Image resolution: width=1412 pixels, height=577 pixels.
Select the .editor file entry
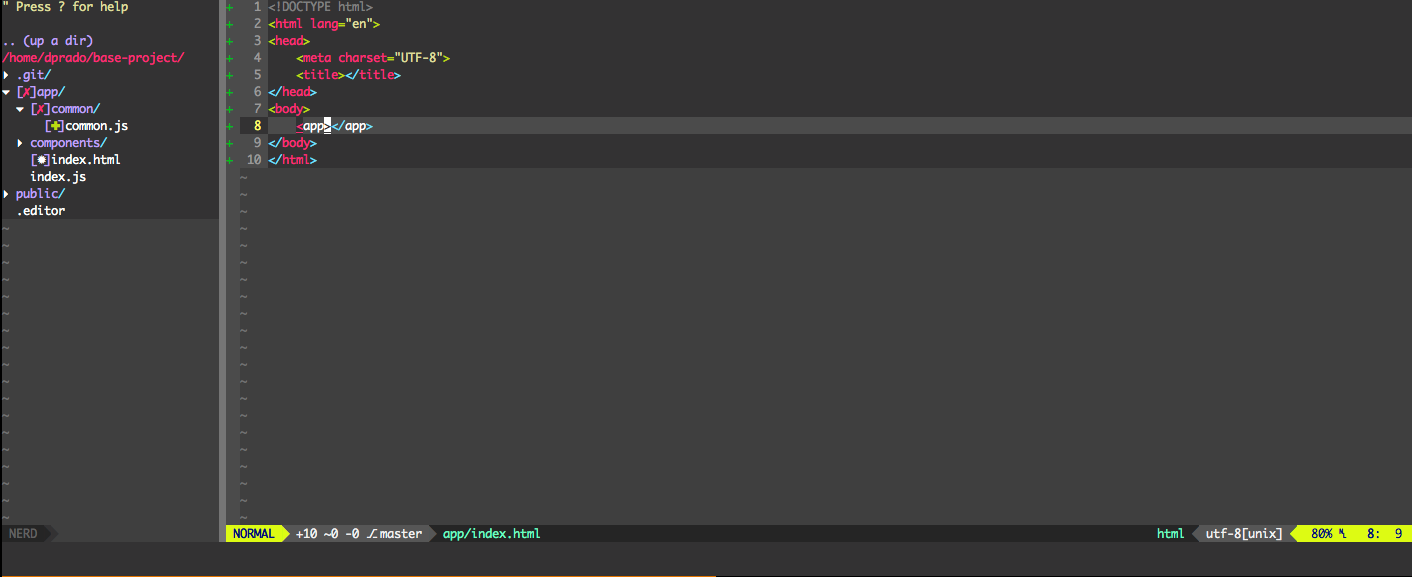41,211
